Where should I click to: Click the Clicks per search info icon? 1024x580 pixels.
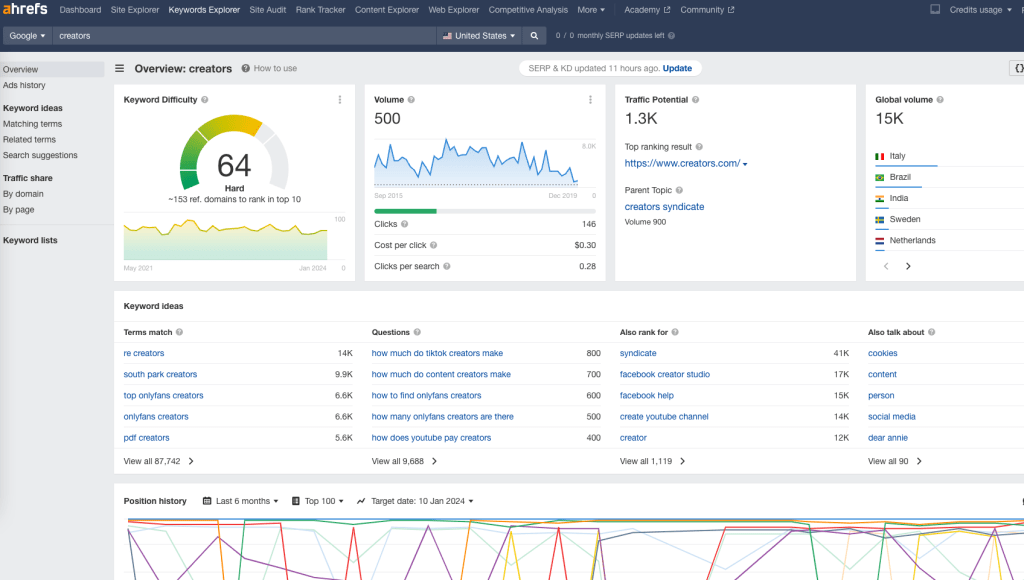click(447, 266)
